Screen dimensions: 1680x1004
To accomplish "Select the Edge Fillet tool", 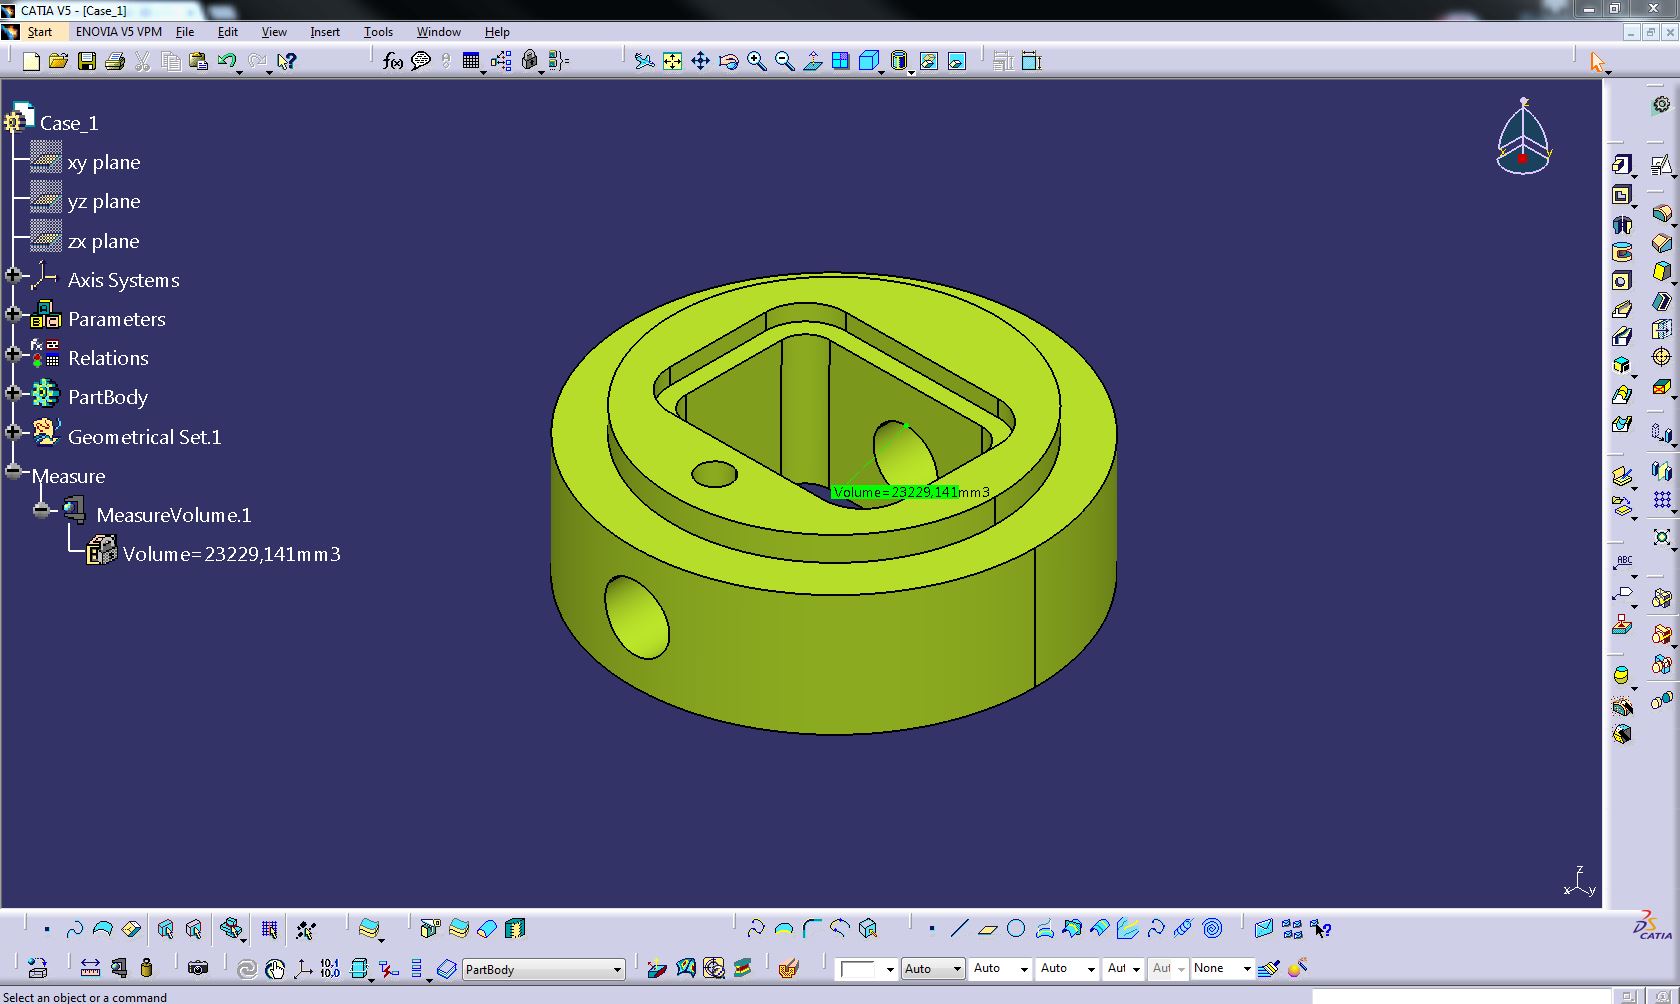I will (1661, 214).
